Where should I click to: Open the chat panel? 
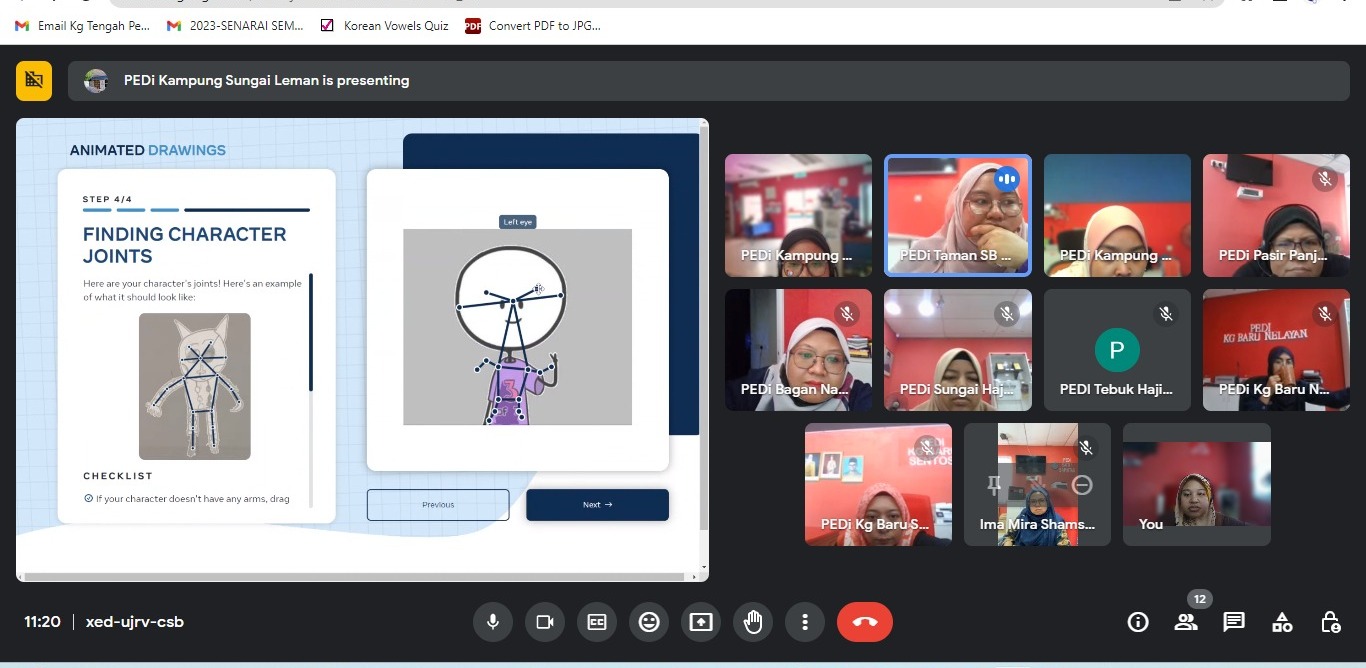coord(1234,622)
